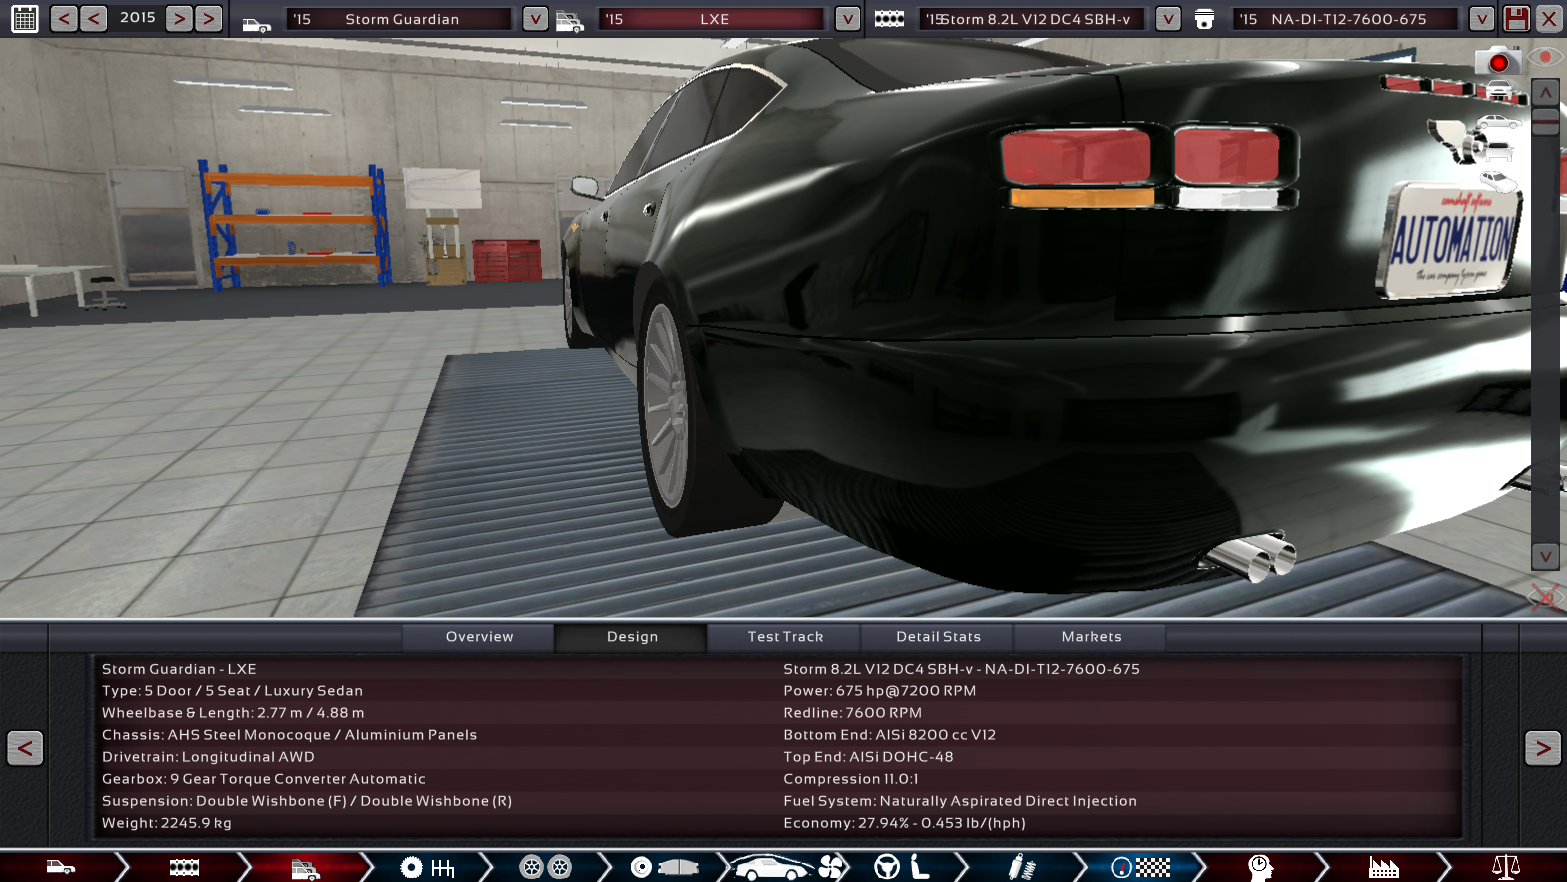1567x882 pixels.
Task: Toggle the eye visibility icon
Action: 1547,58
